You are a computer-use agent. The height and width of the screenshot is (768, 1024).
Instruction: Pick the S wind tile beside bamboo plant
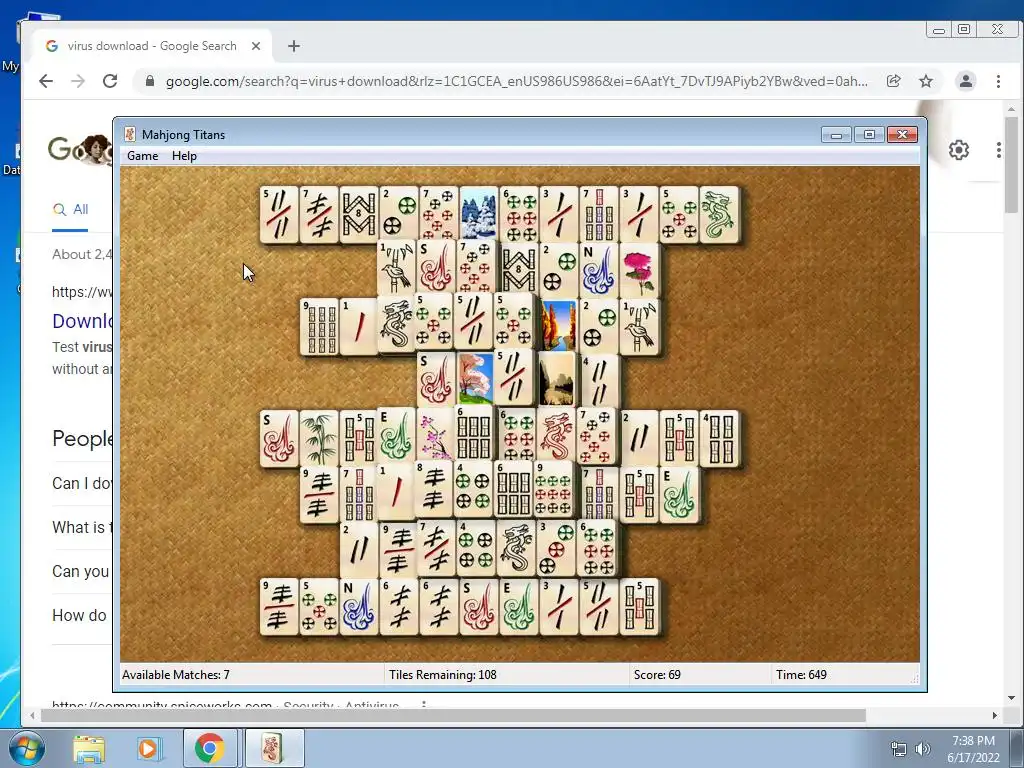[x=280, y=438]
